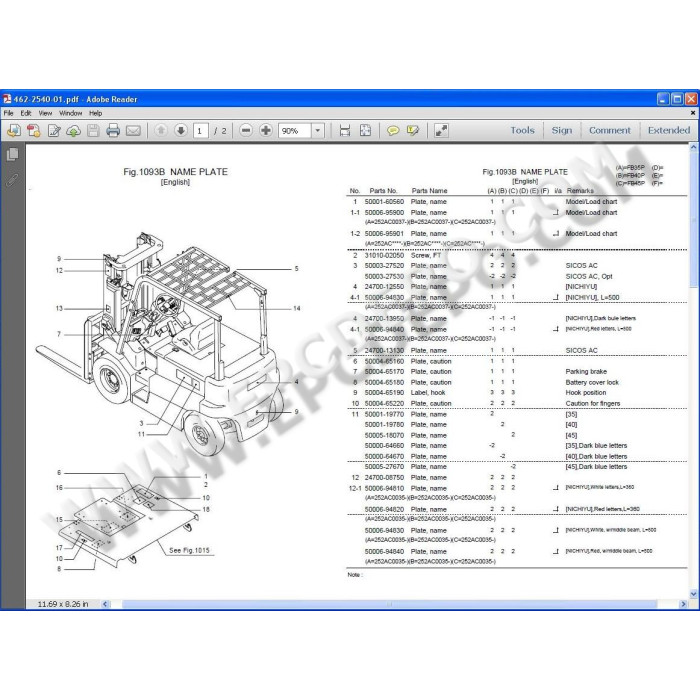700x700 pixels.
Task: Click the 90% zoom value field
Action: pyautogui.click(x=295, y=131)
